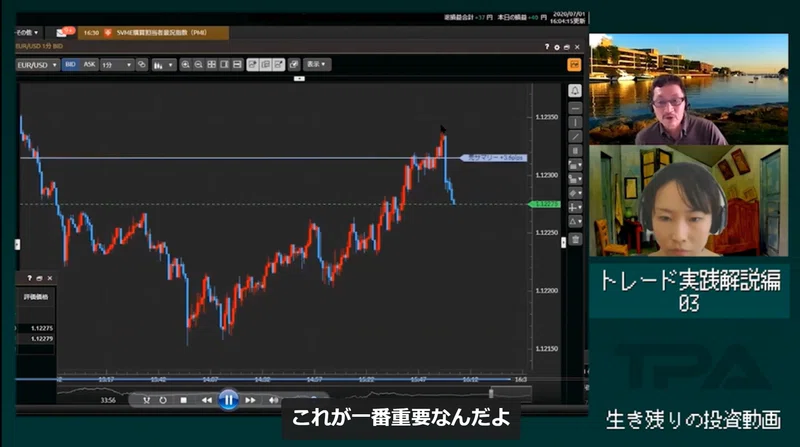Image resolution: width=800 pixels, height=447 pixels.
Task: Zoom out of the chart
Action: click(x=198, y=64)
